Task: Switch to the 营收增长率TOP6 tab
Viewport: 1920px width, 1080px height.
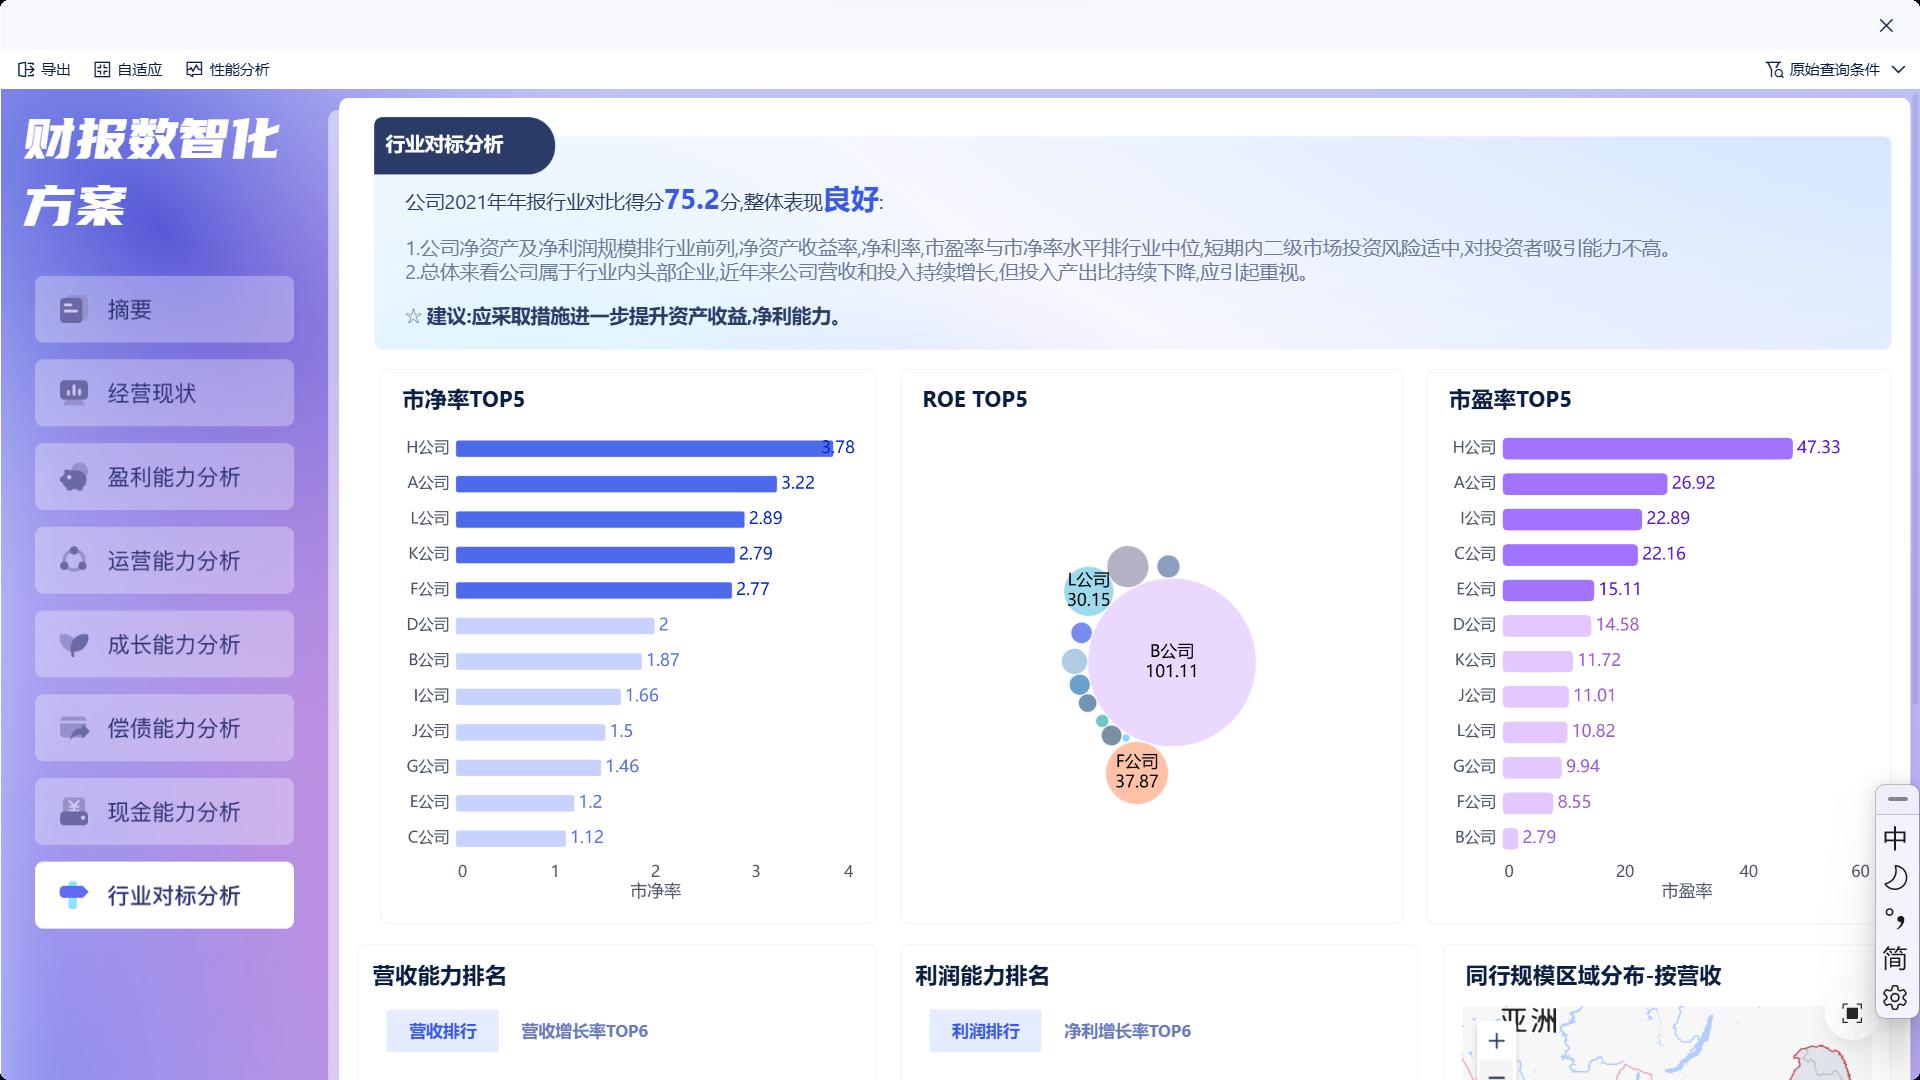Action: point(584,1031)
